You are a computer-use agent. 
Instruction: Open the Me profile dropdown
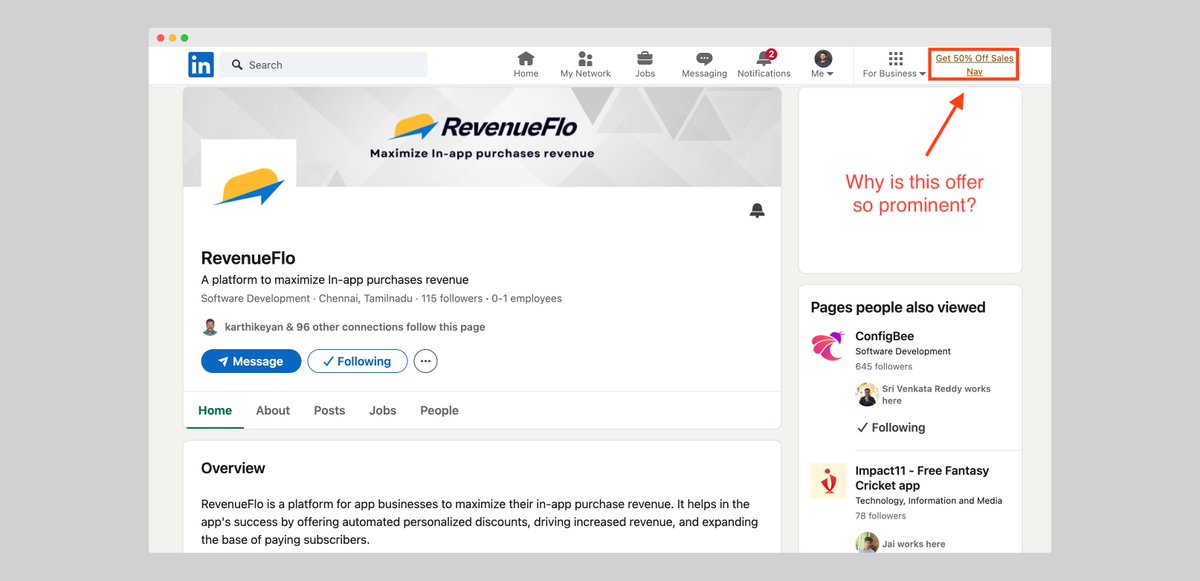pos(823,65)
